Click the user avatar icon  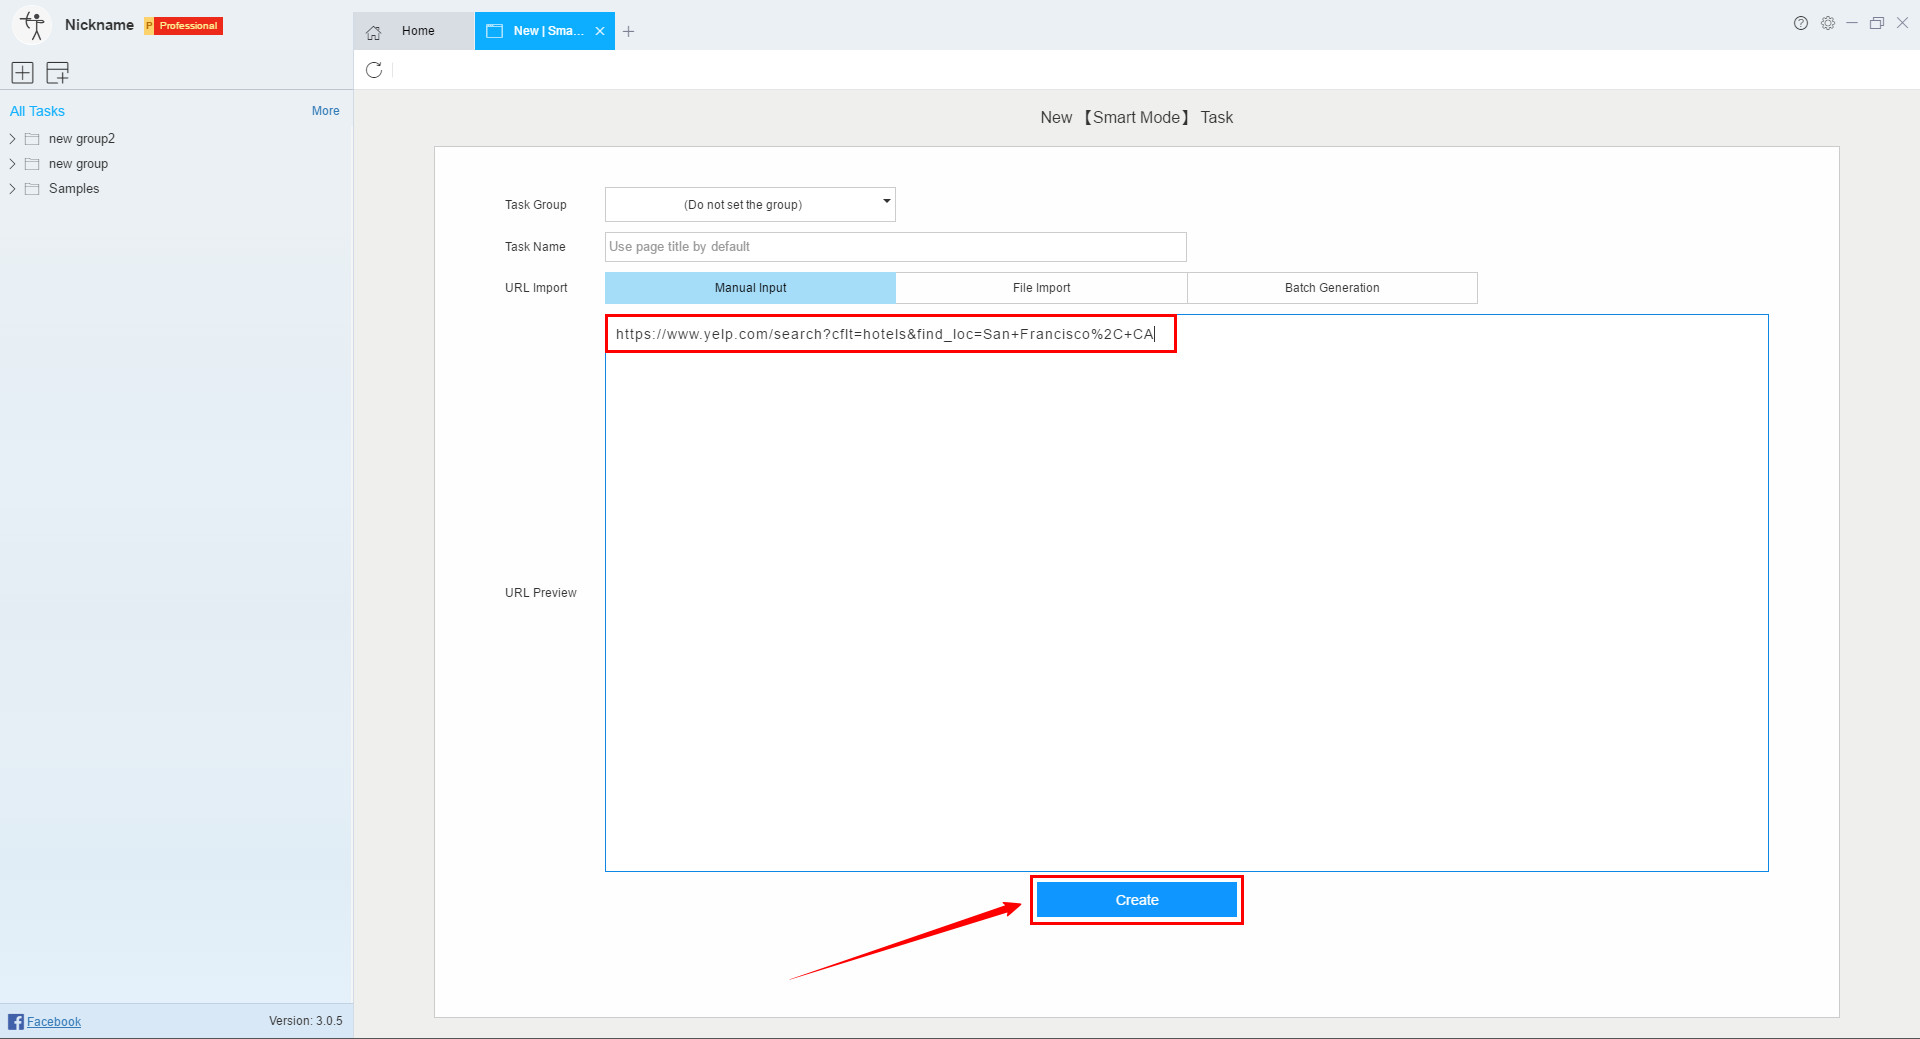click(x=33, y=25)
